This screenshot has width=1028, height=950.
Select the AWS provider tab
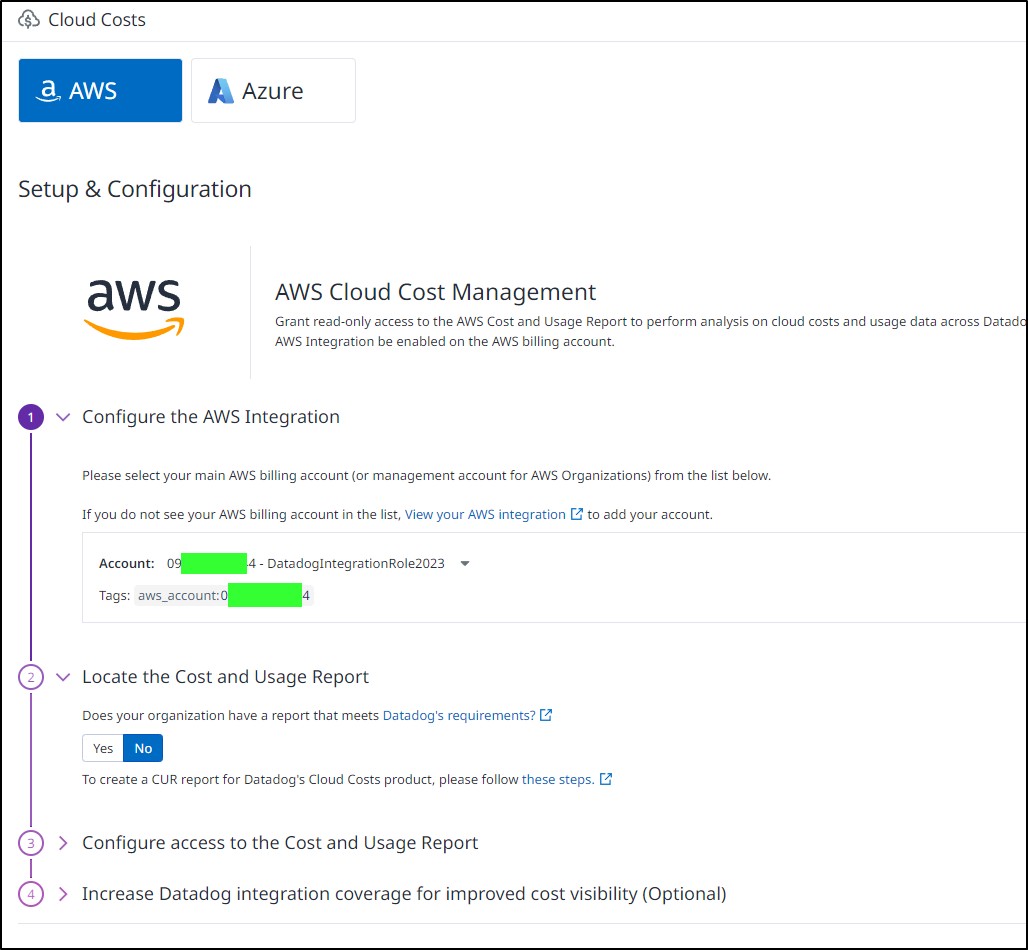(100, 90)
